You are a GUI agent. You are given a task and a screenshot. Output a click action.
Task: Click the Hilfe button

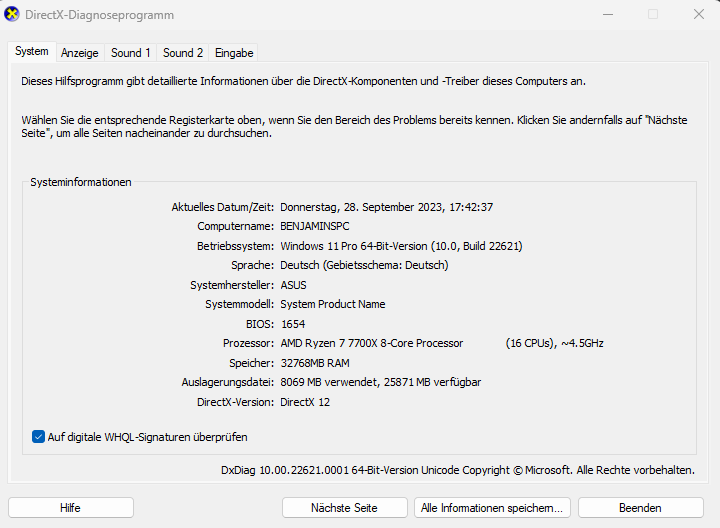71,508
